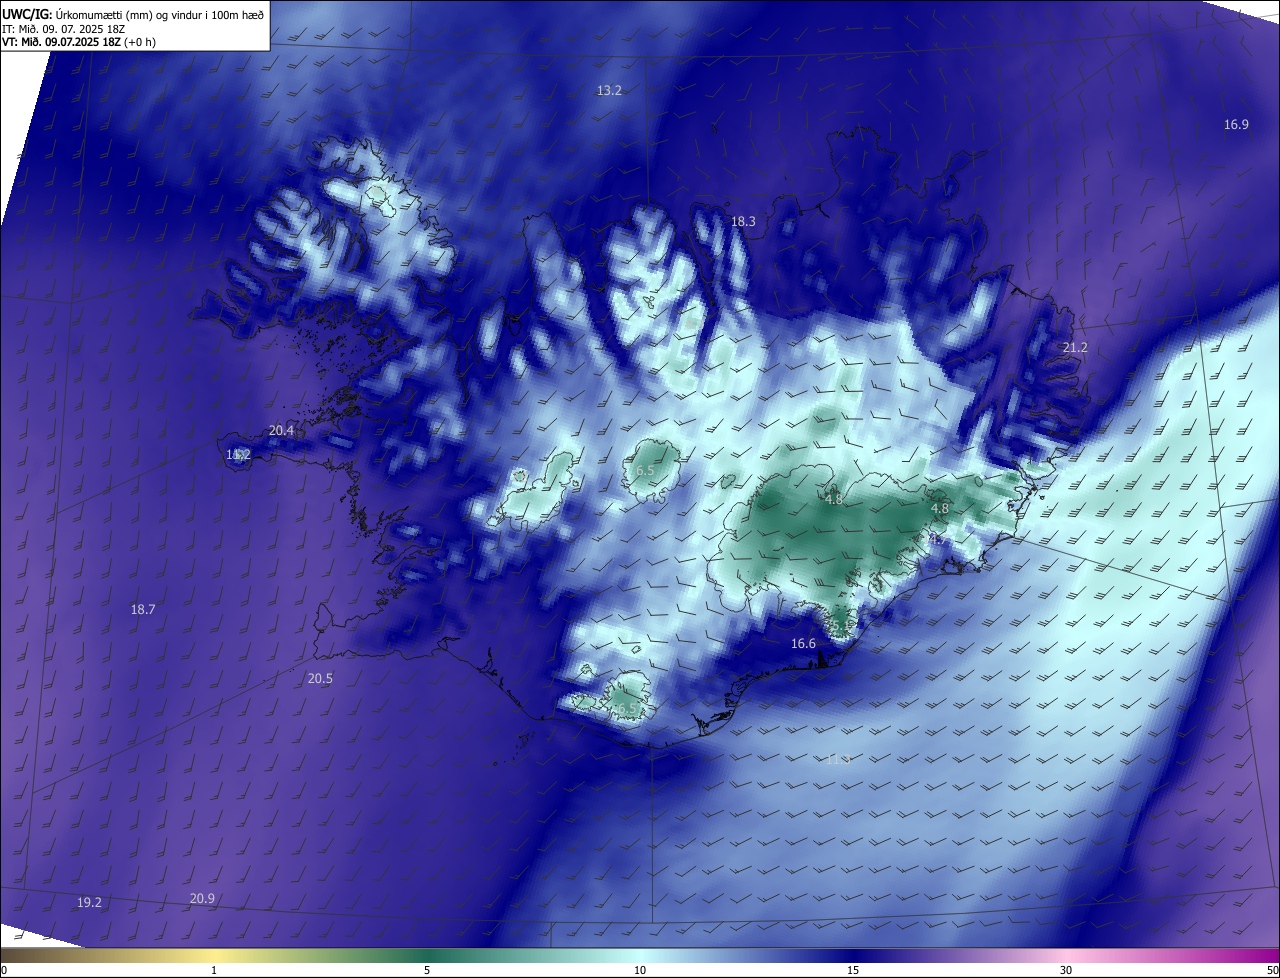Click the 13.2 value on the map

[609, 90]
